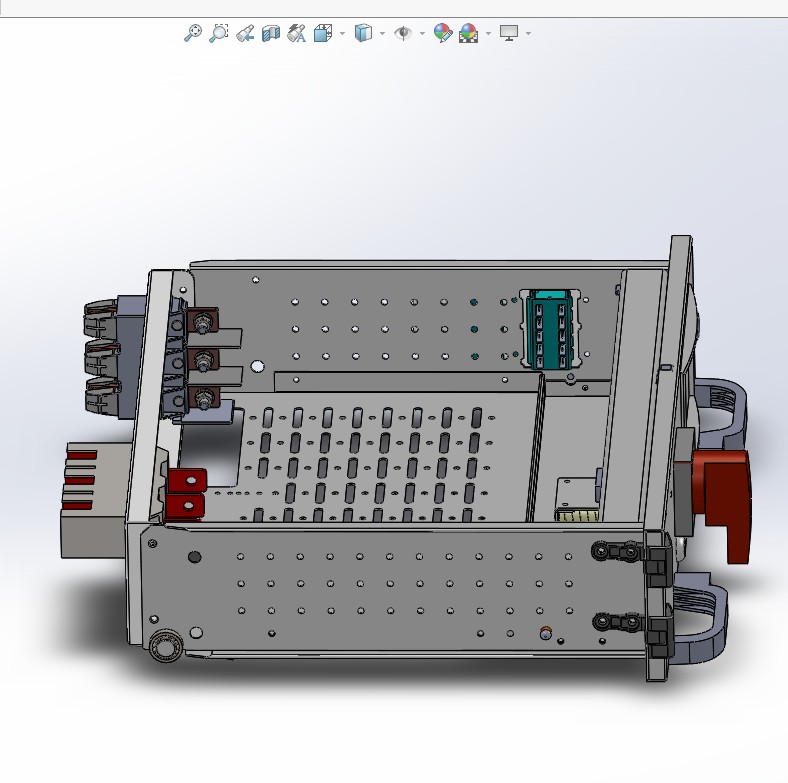
Task: Select the teal connector block in the chassis
Action: pos(550,329)
